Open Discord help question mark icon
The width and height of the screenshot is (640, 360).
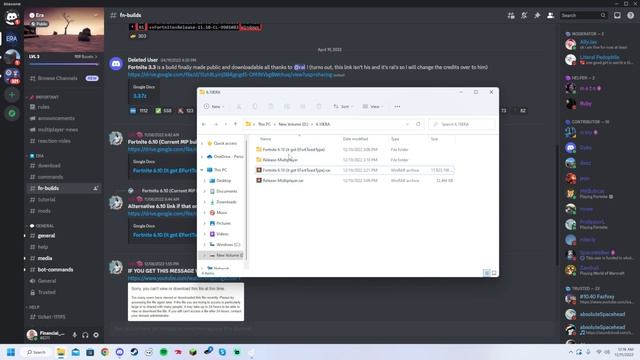[x=631, y=16]
